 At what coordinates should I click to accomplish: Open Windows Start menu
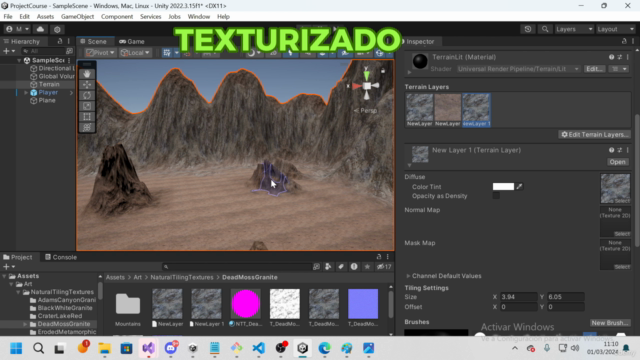coord(16,348)
